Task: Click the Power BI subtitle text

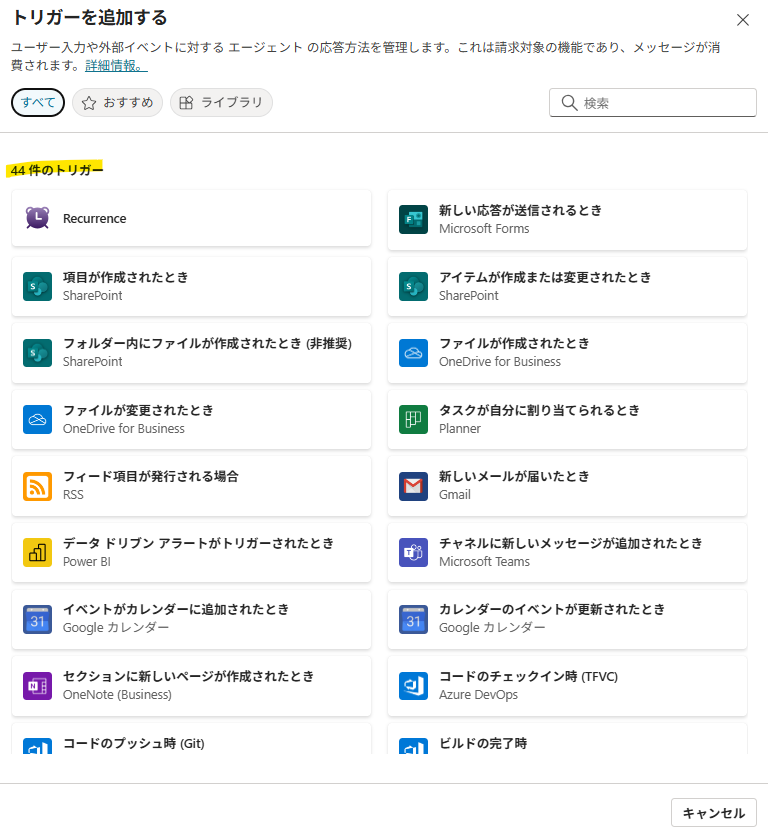Action: [87, 561]
